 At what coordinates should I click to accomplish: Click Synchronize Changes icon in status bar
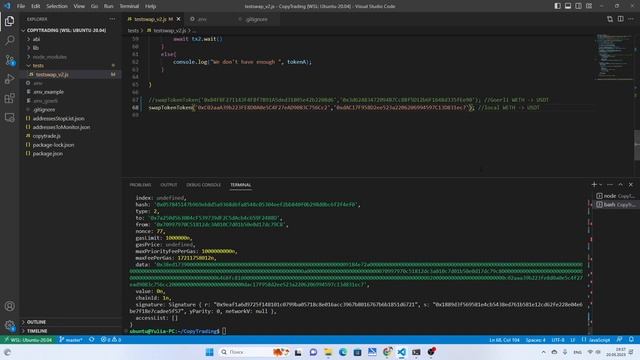tap(92, 340)
